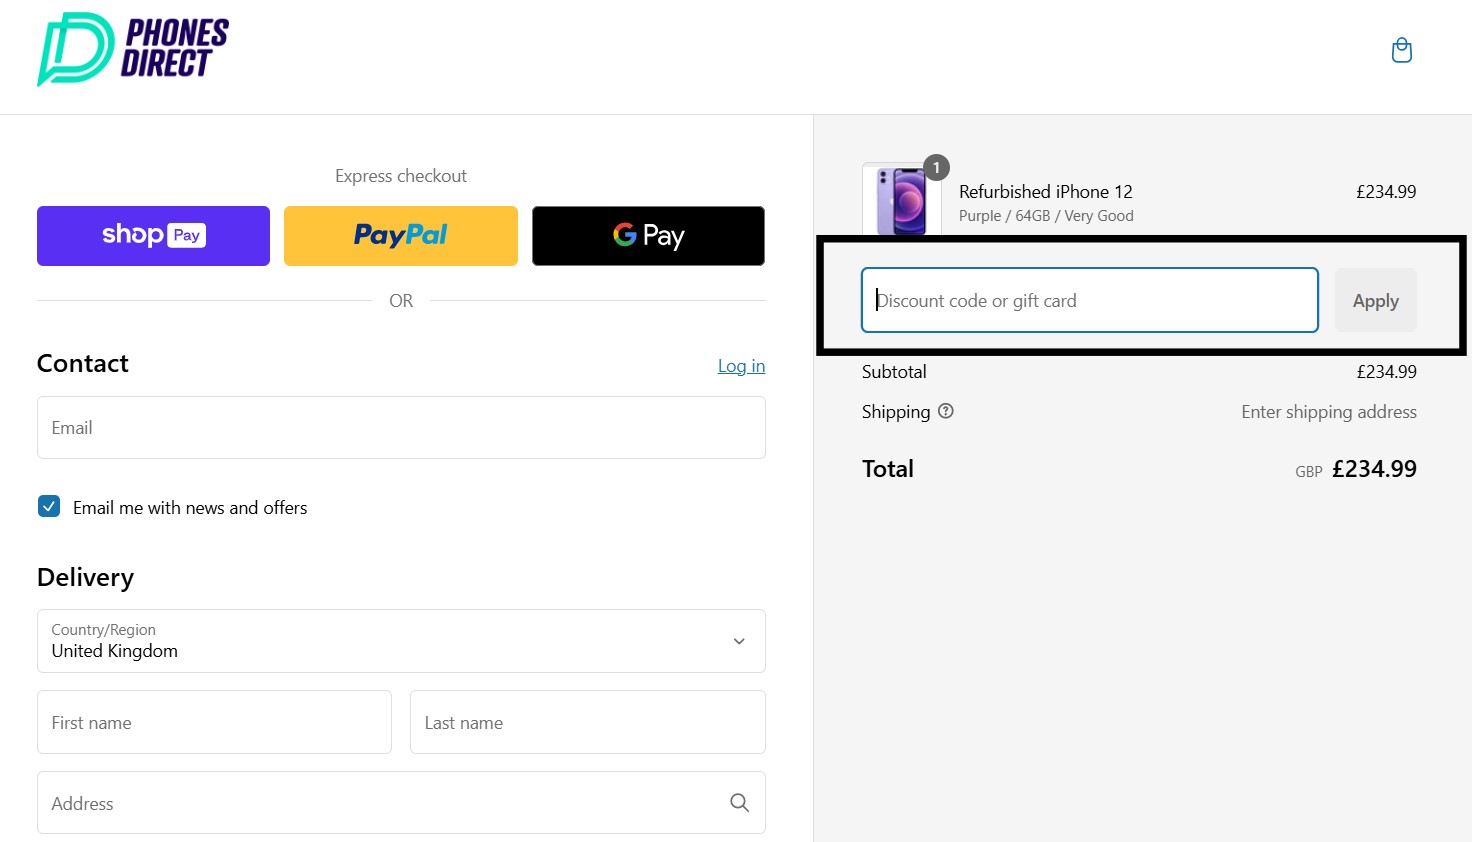The height and width of the screenshot is (842, 1472).
Task: Click the address search magnifier icon
Action: (739, 802)
